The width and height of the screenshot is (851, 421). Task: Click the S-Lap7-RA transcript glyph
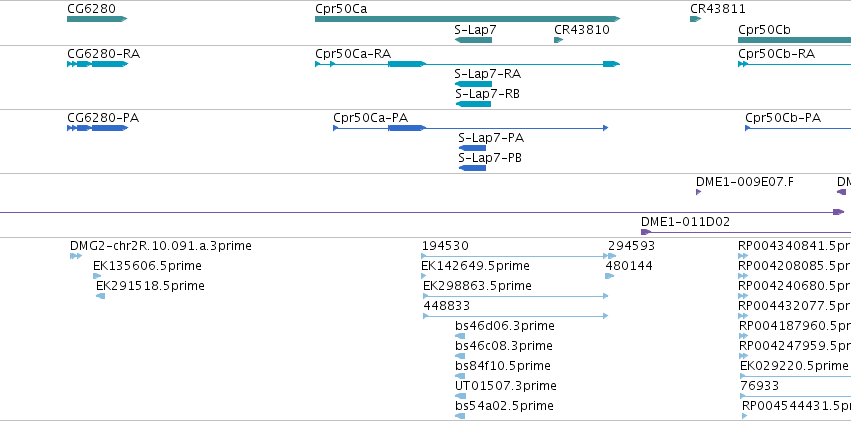click(x=473, y=84)
